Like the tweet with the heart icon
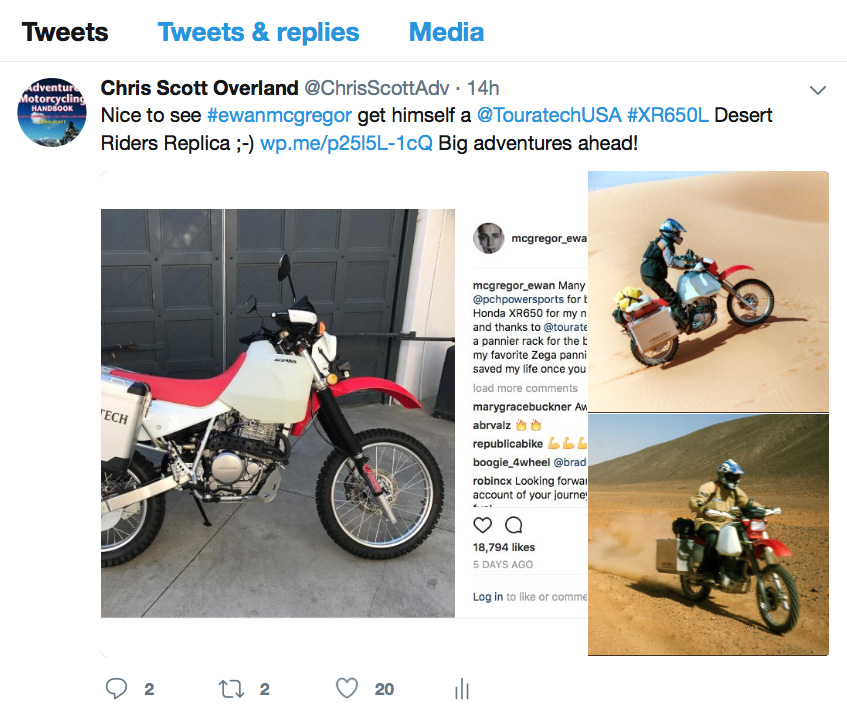The height and width of the screenshot is (712, 847). [347, 688]
